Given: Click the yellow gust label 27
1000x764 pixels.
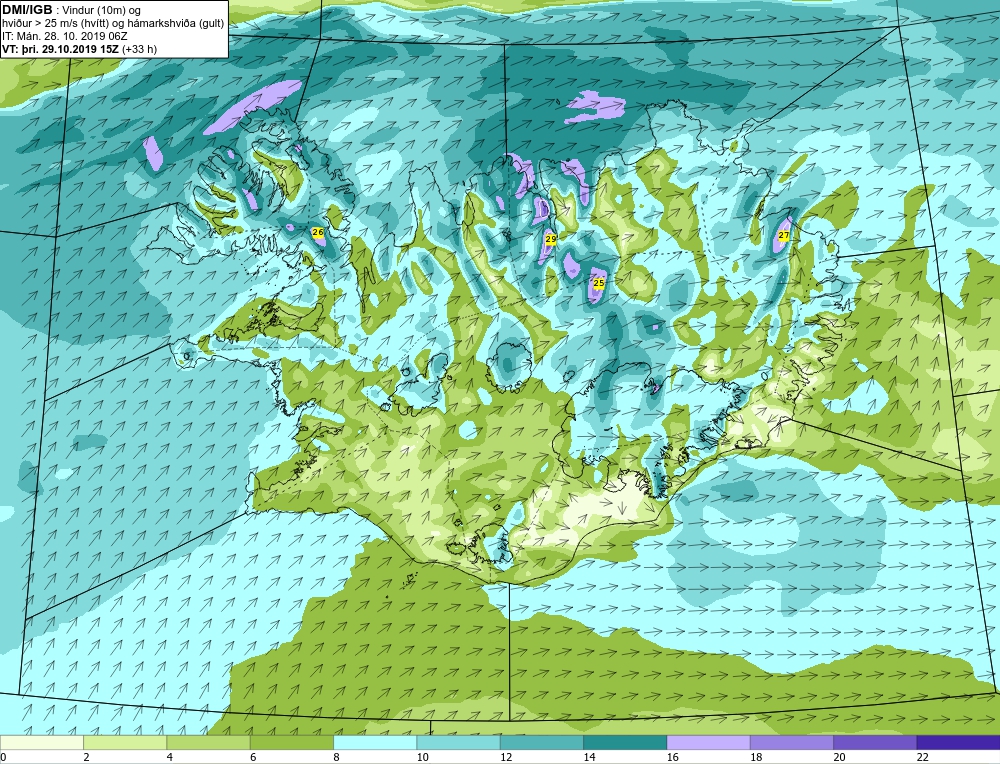Looking at the screenshot, I should [784, 235].
